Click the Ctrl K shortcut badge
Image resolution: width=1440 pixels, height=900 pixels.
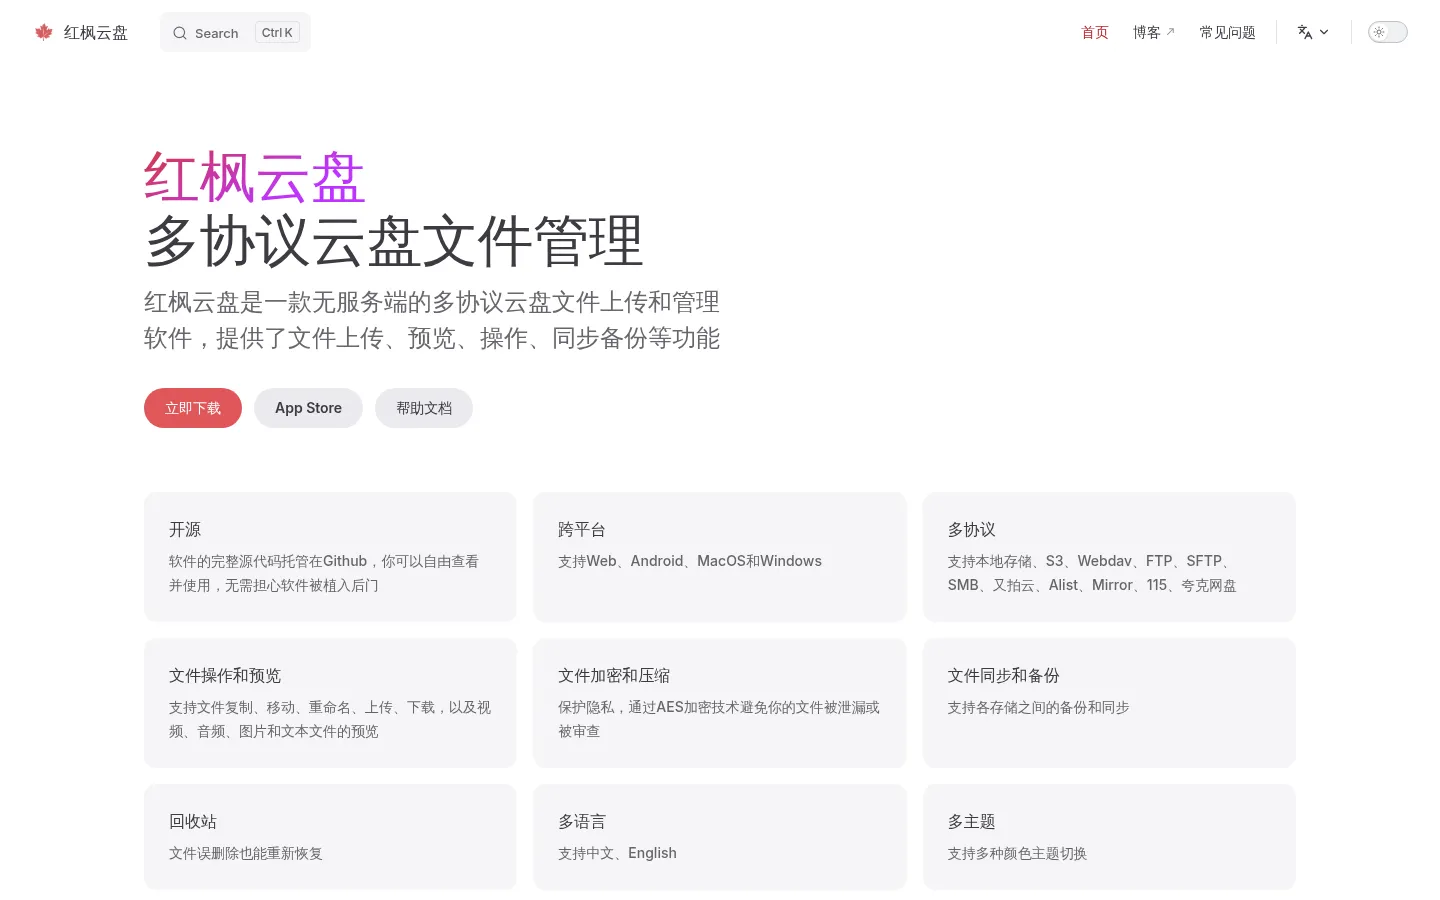click(277, 32)
